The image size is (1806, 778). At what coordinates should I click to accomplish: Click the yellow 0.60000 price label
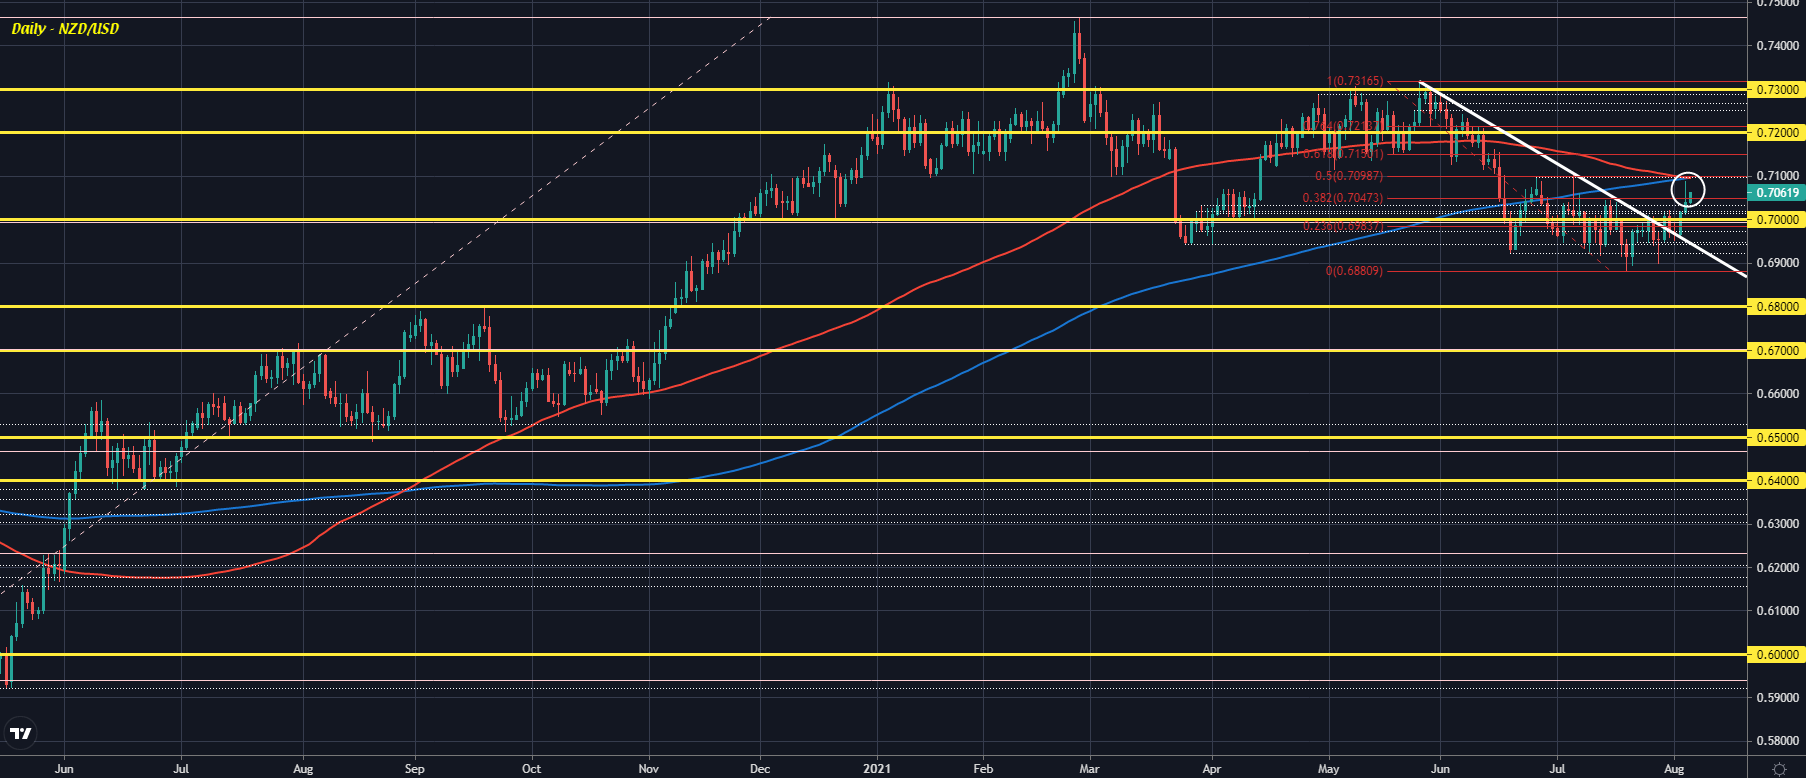(x=1777, y=655)
